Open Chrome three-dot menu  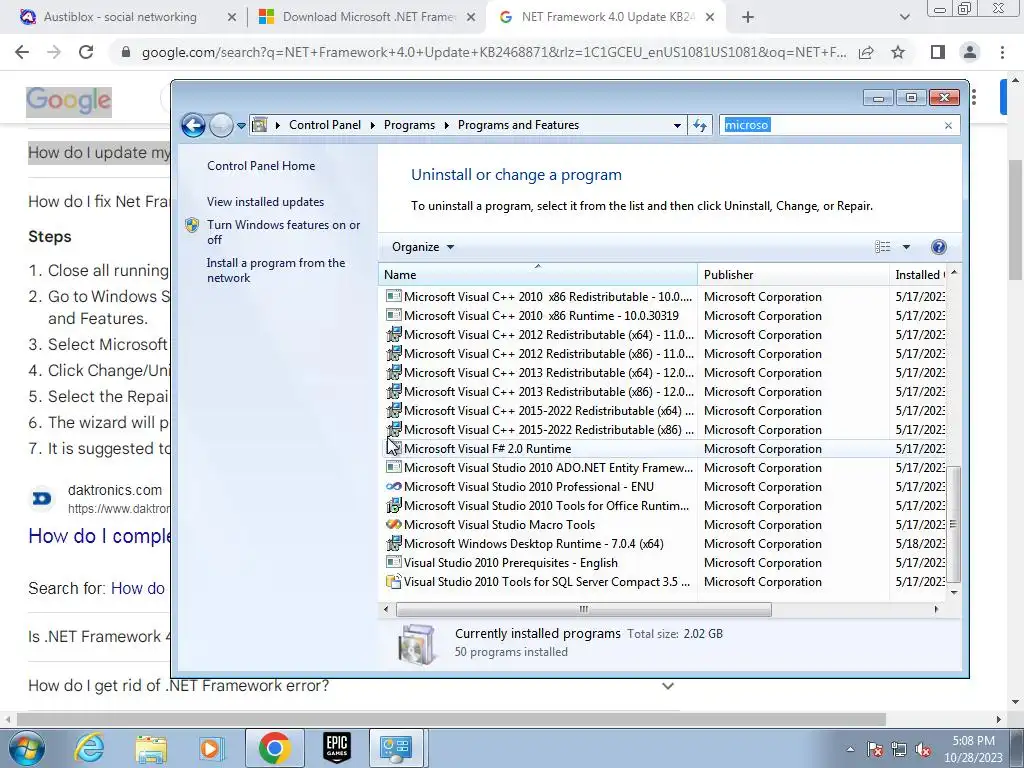[x=1002, y=52]
